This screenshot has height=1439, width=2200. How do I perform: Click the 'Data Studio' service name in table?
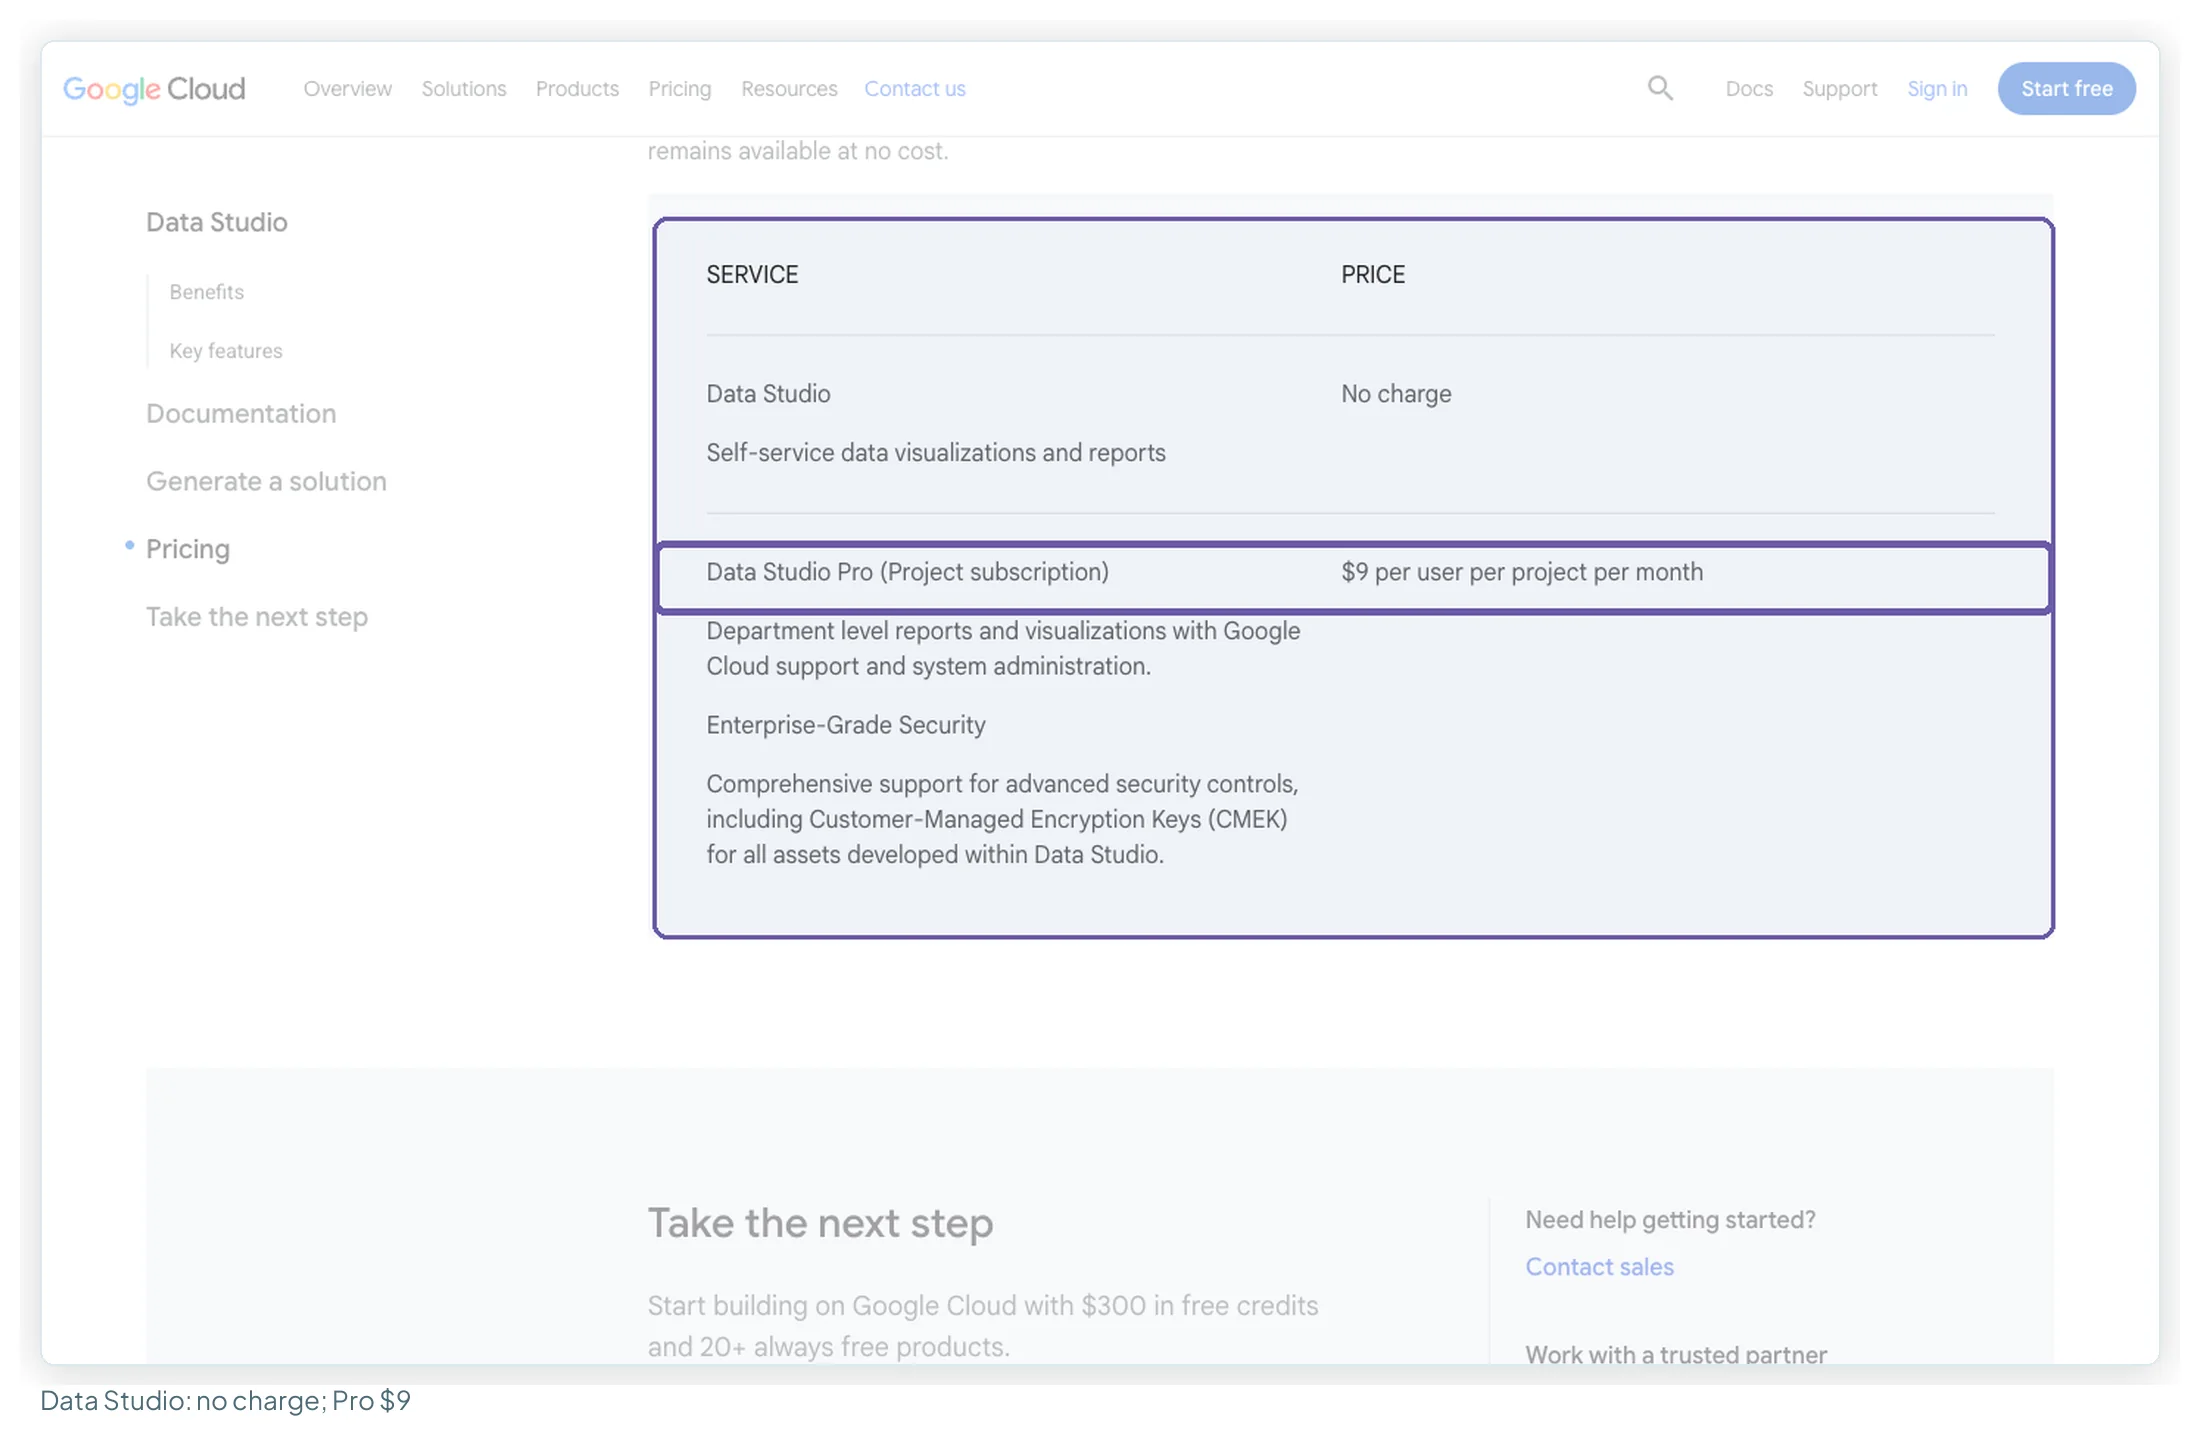tap(768, 394)
